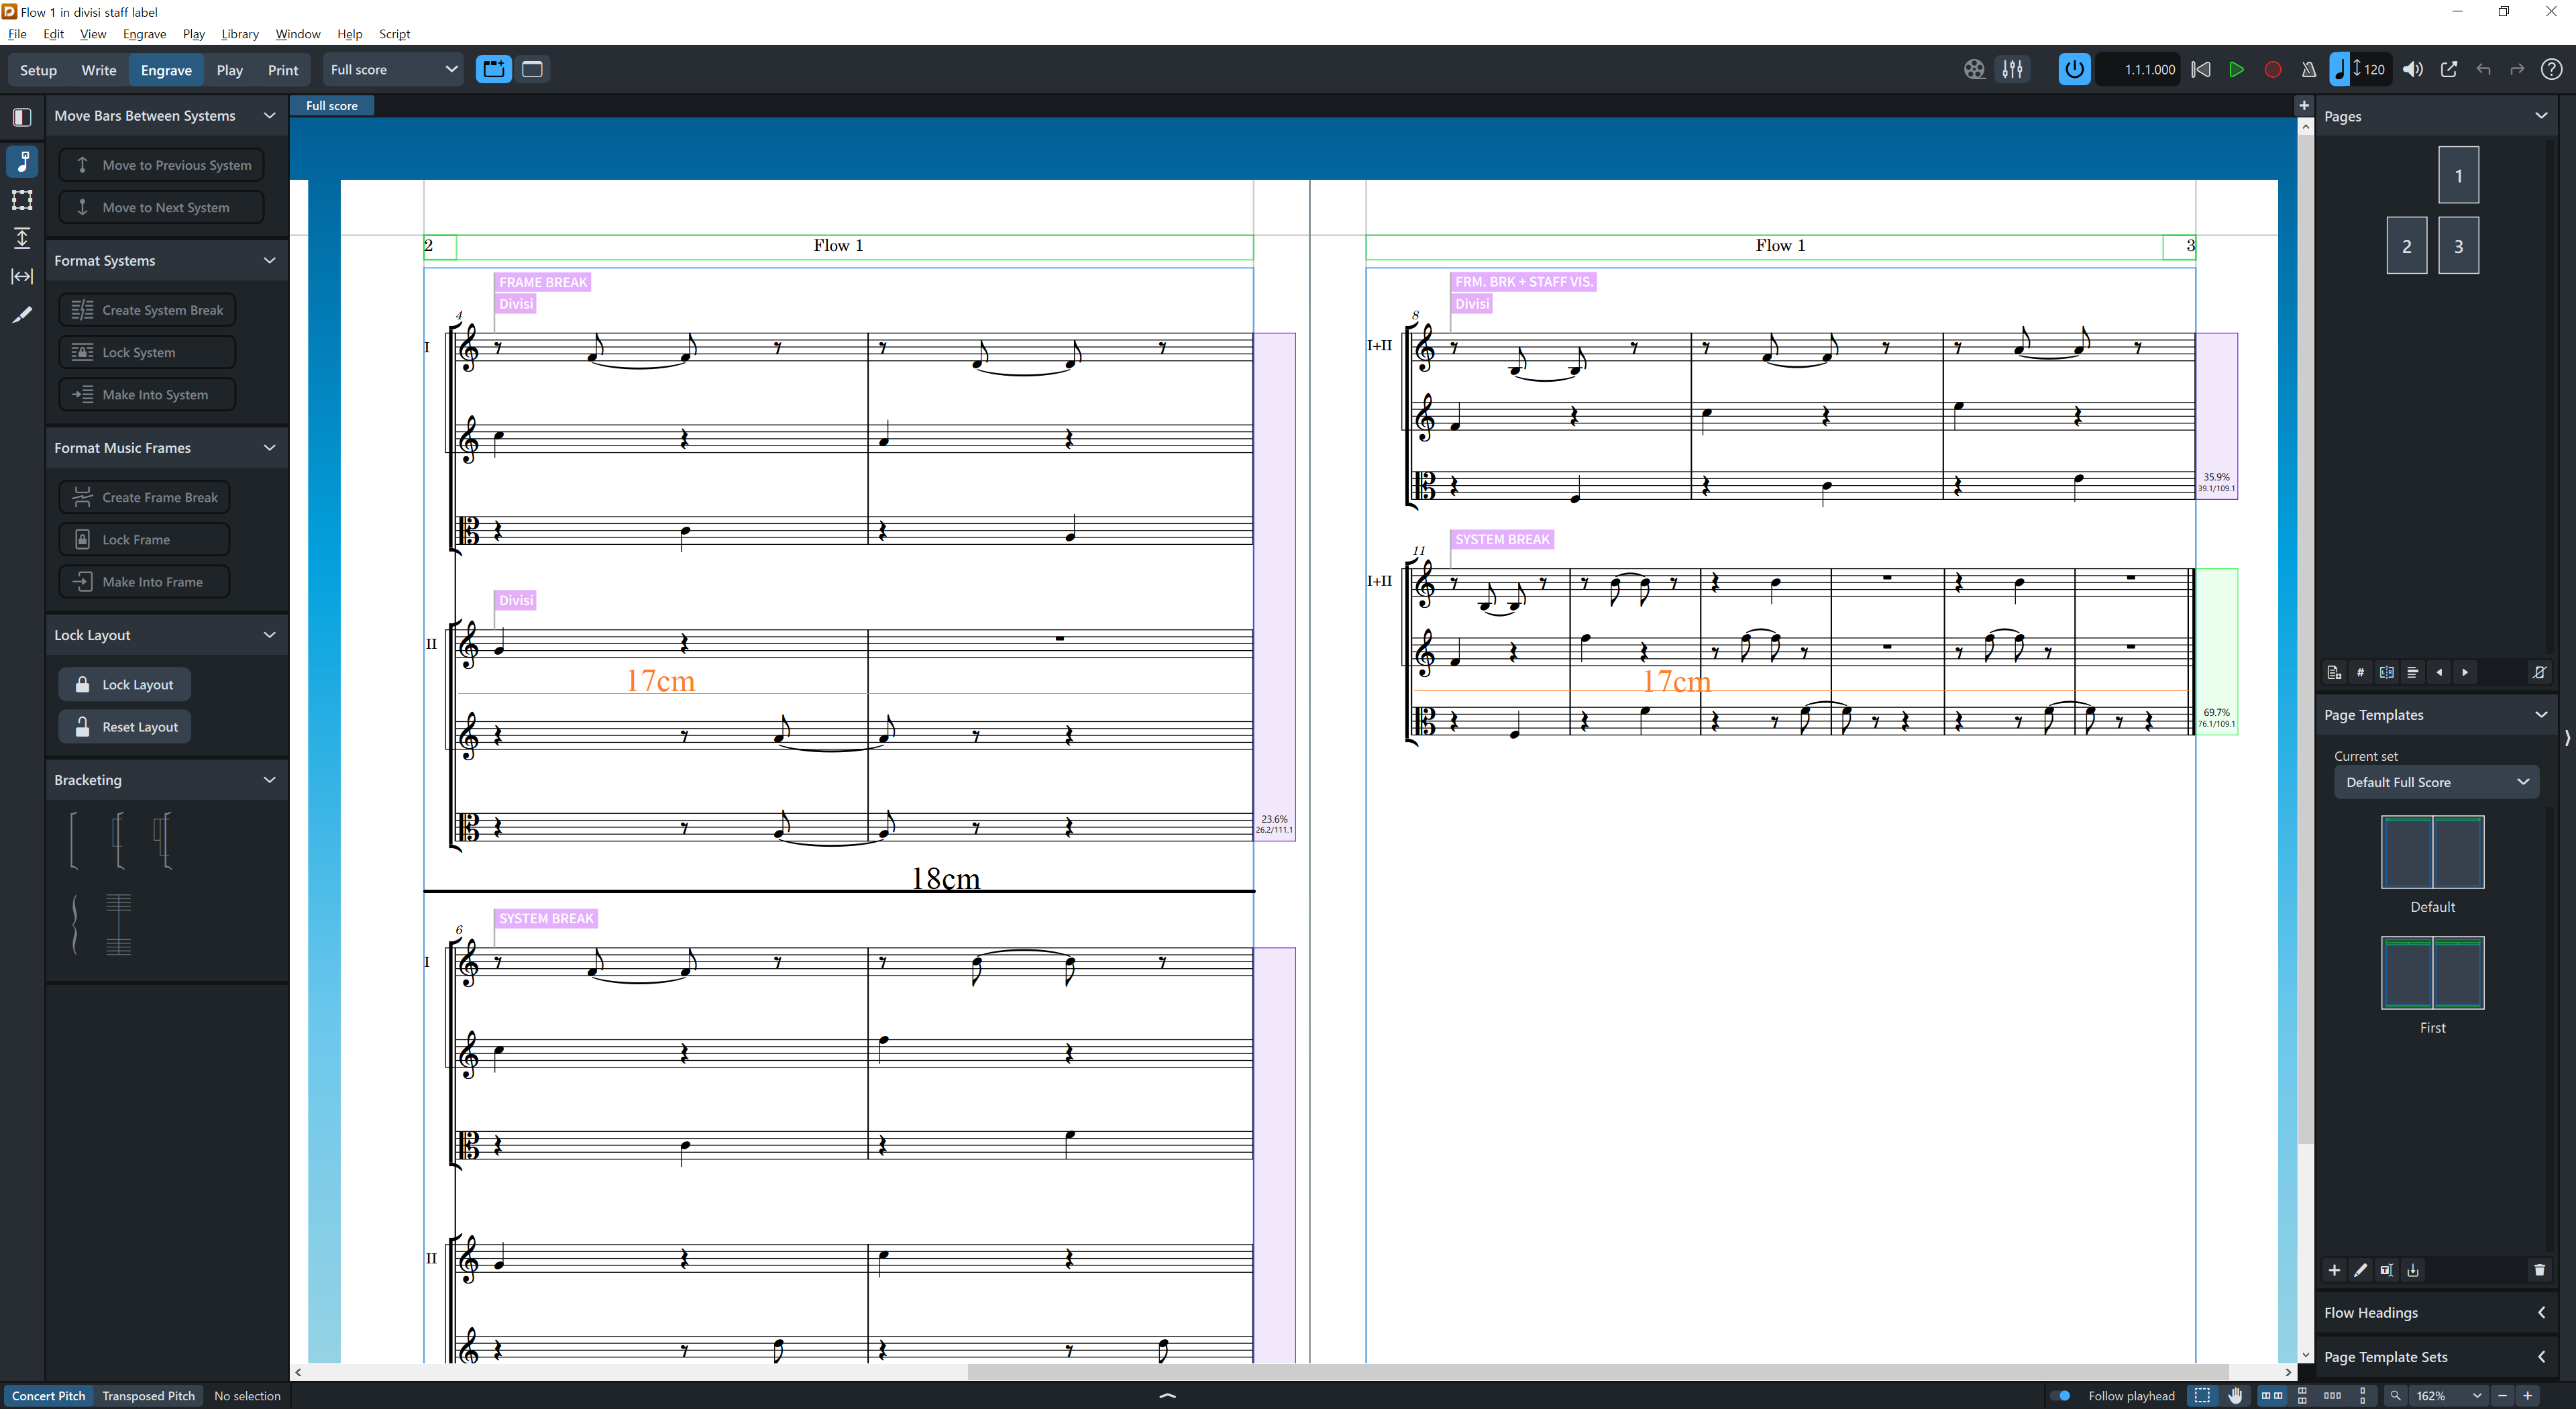2576x1409 pixels.
Task: Toggle the Activate Project power button
Action: (x=2074, y=69)
